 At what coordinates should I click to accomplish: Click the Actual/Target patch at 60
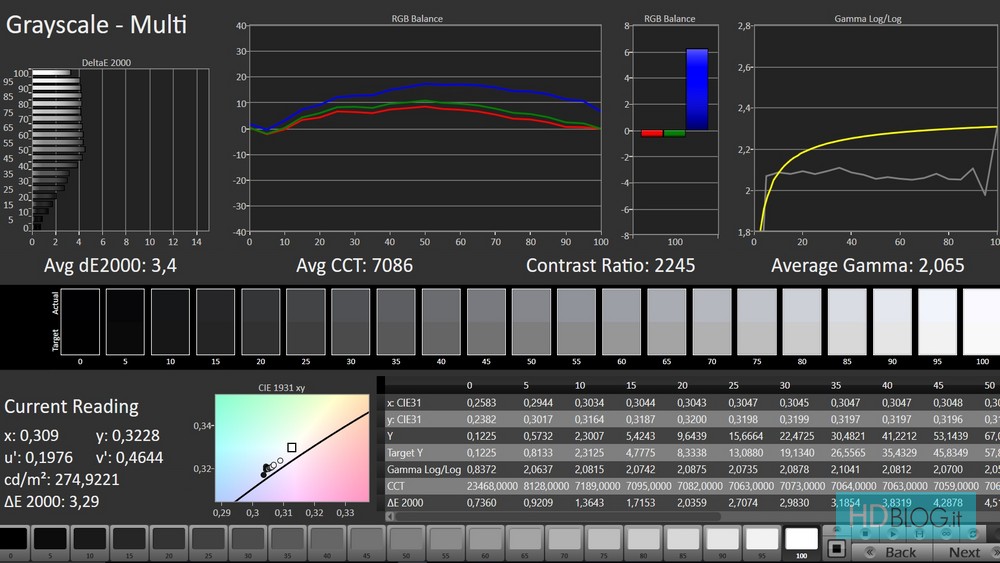point(621,320)
